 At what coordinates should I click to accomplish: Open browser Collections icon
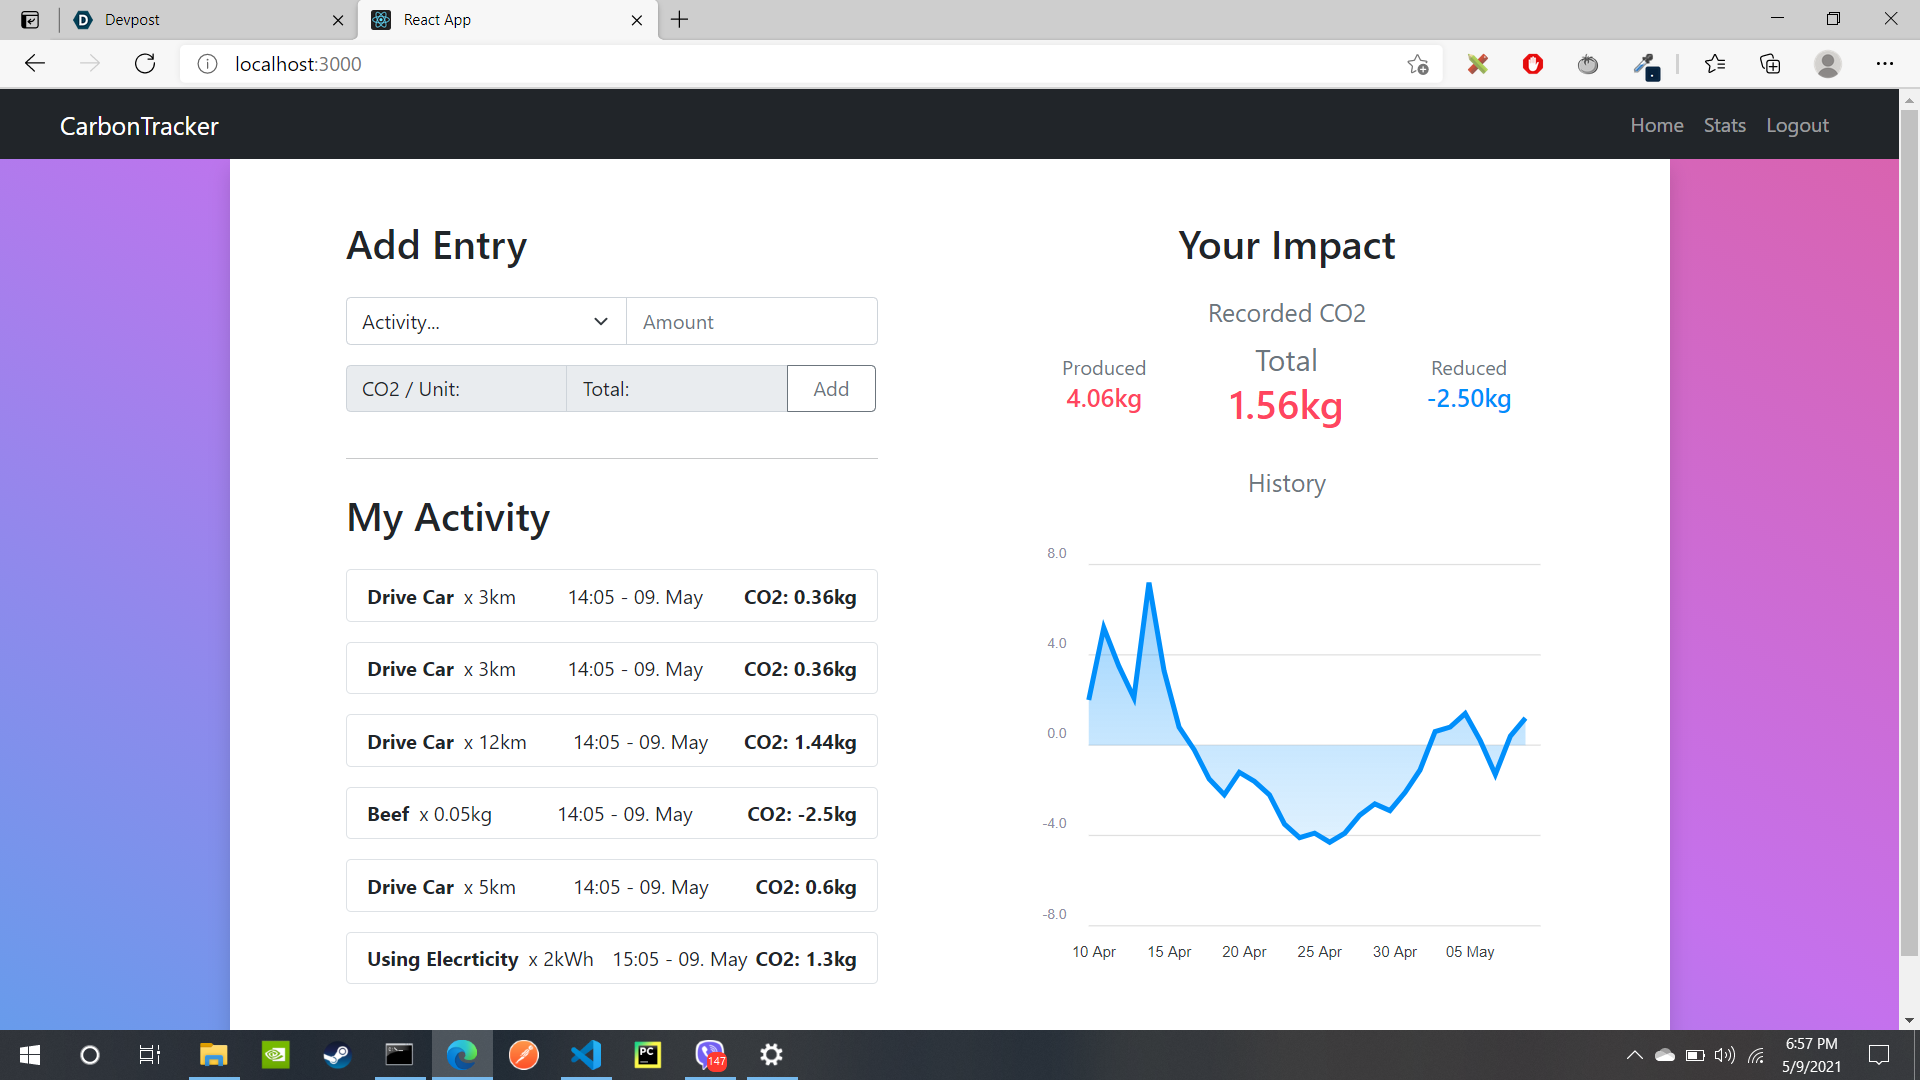pos(1770,64)
